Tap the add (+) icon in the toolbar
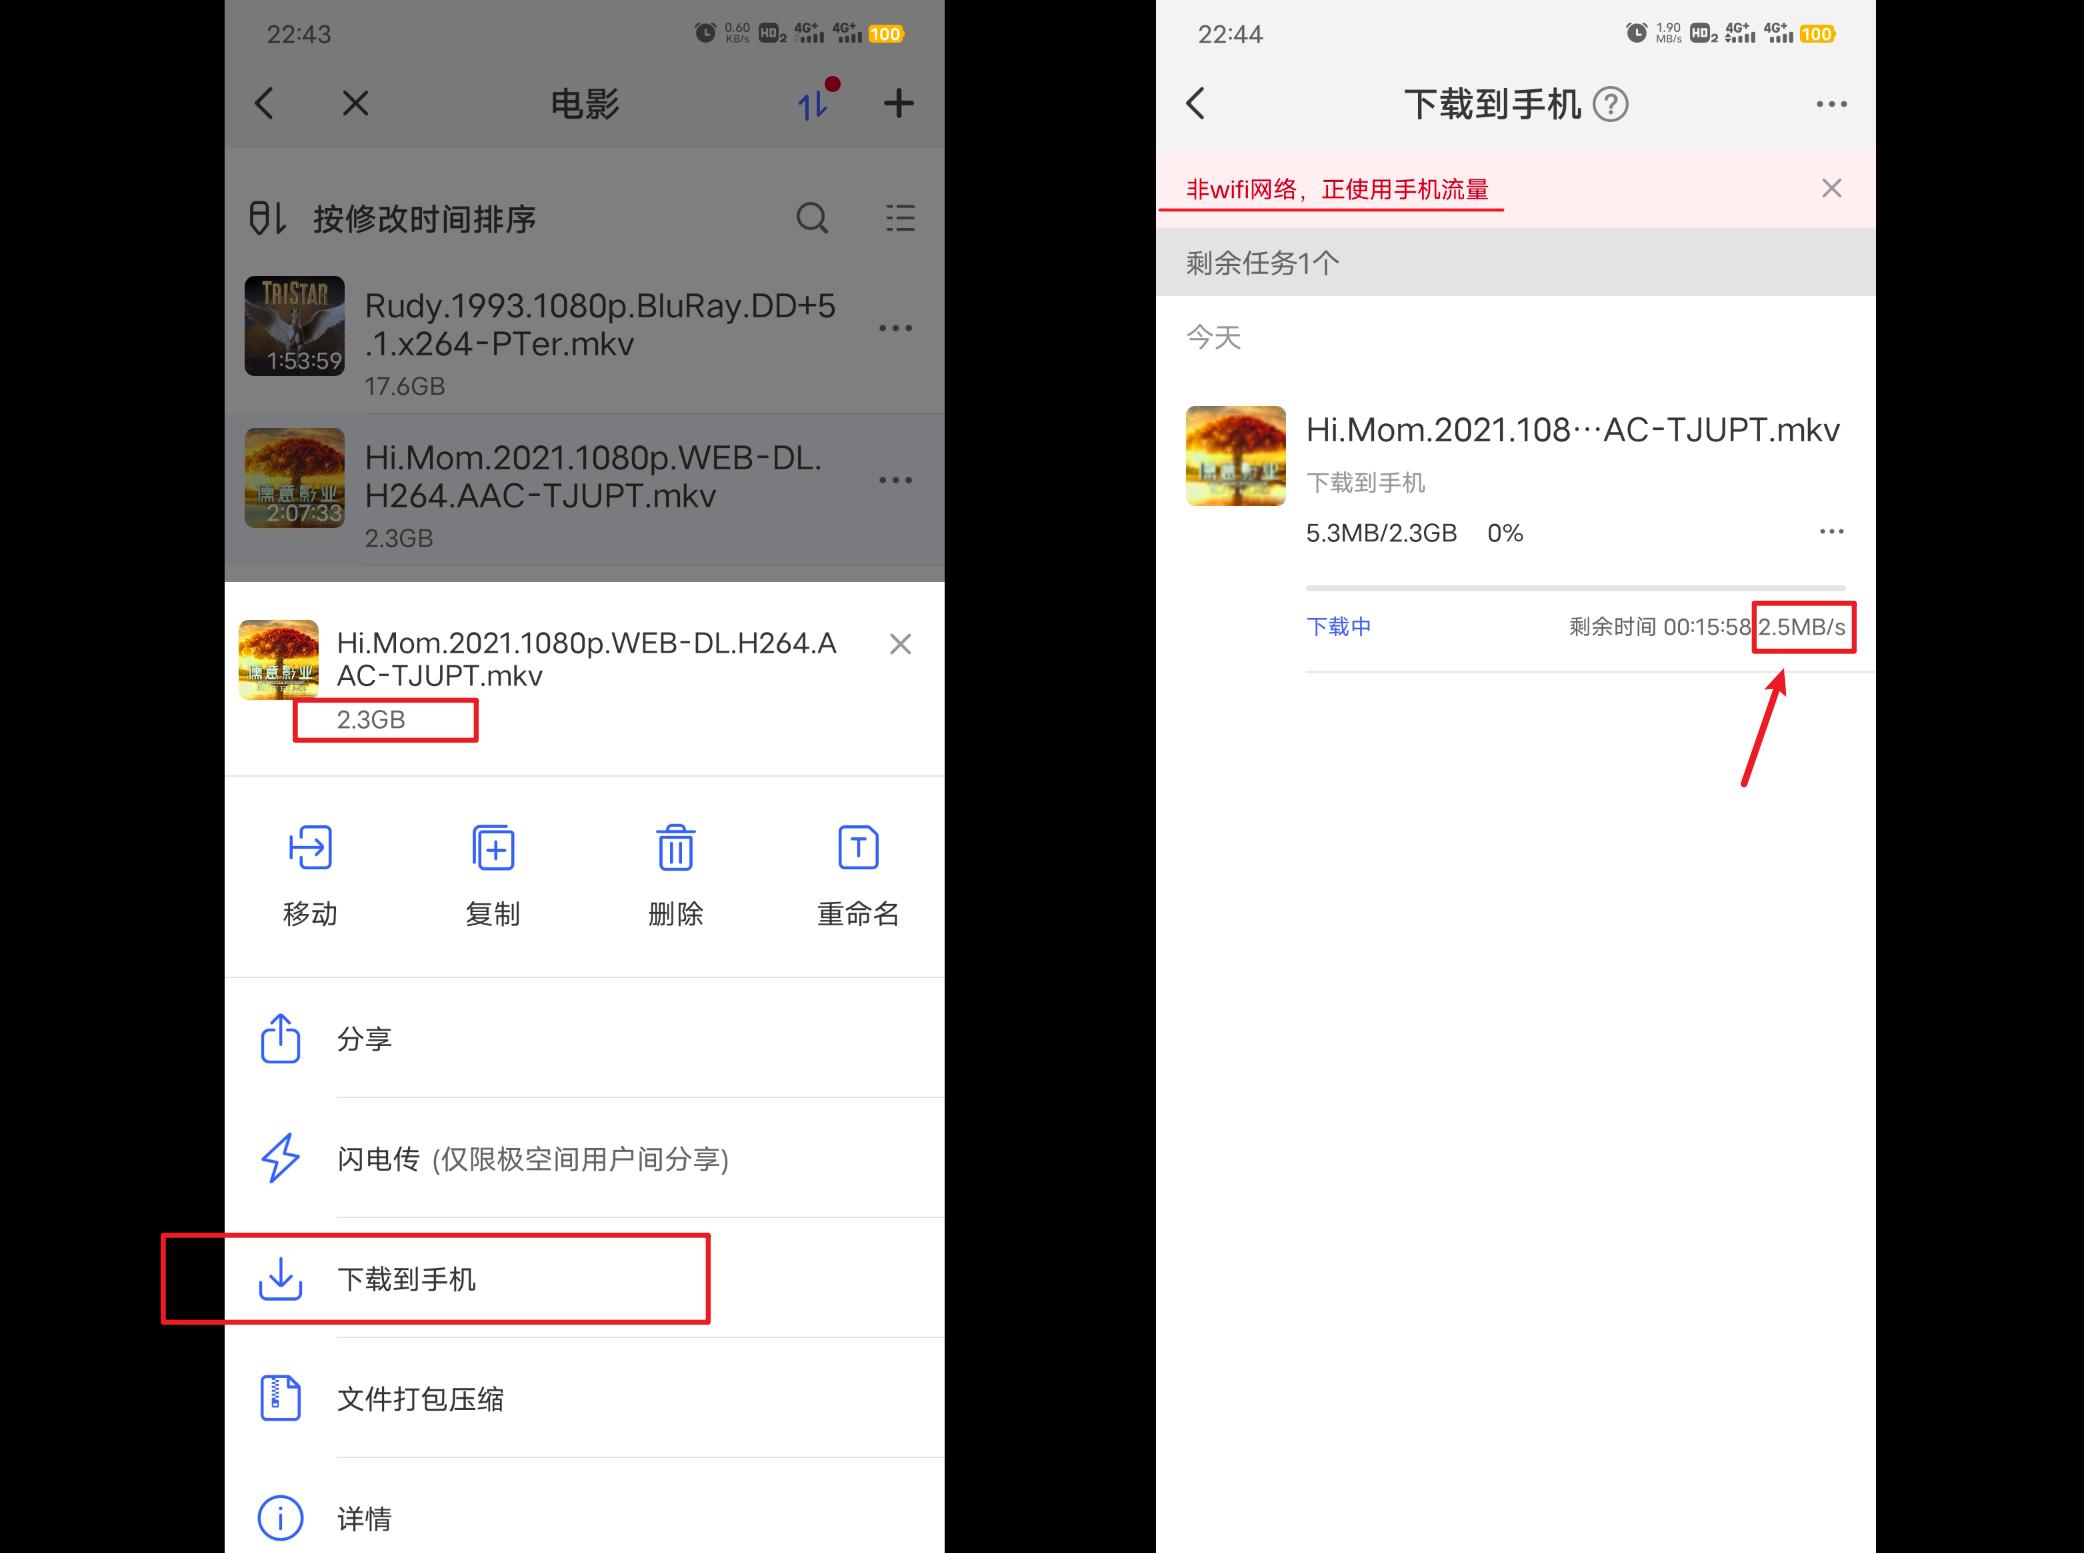The width and height of the screenshot is (2084, 1553). point(897,102)
